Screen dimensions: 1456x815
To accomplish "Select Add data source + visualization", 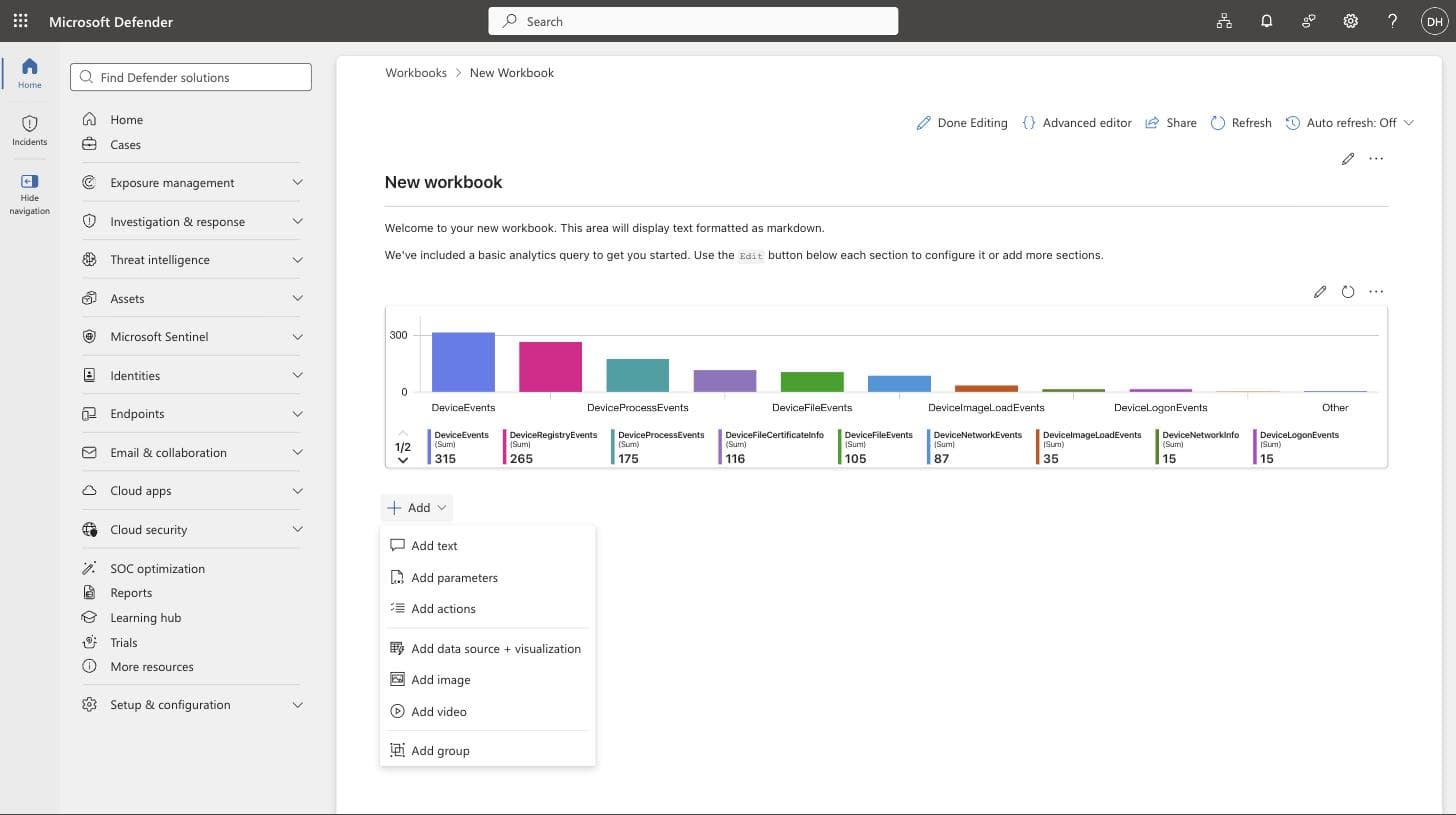I will pos(488,649).
